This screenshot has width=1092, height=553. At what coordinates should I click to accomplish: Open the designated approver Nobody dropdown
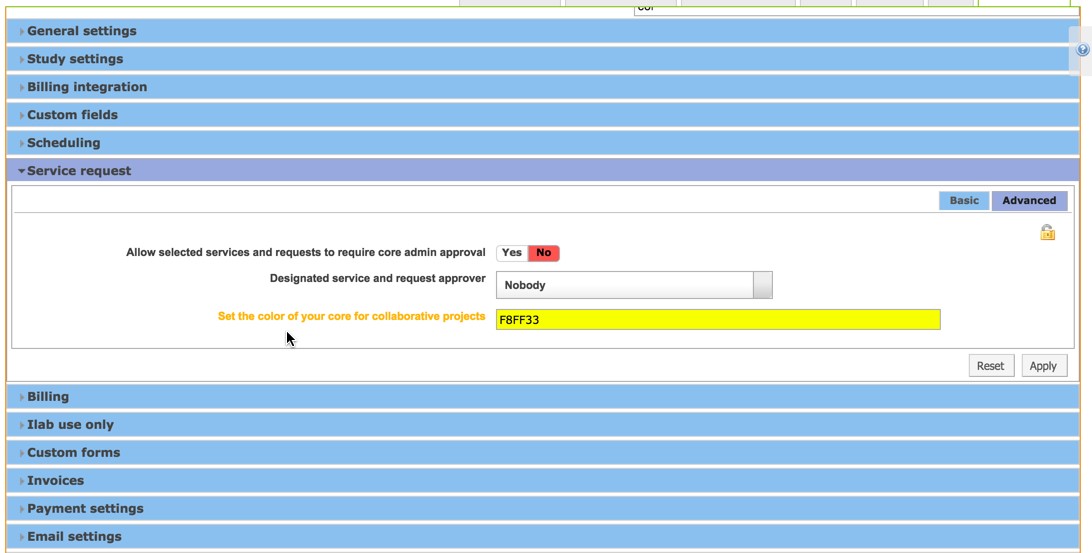click(x=634, y=285)
